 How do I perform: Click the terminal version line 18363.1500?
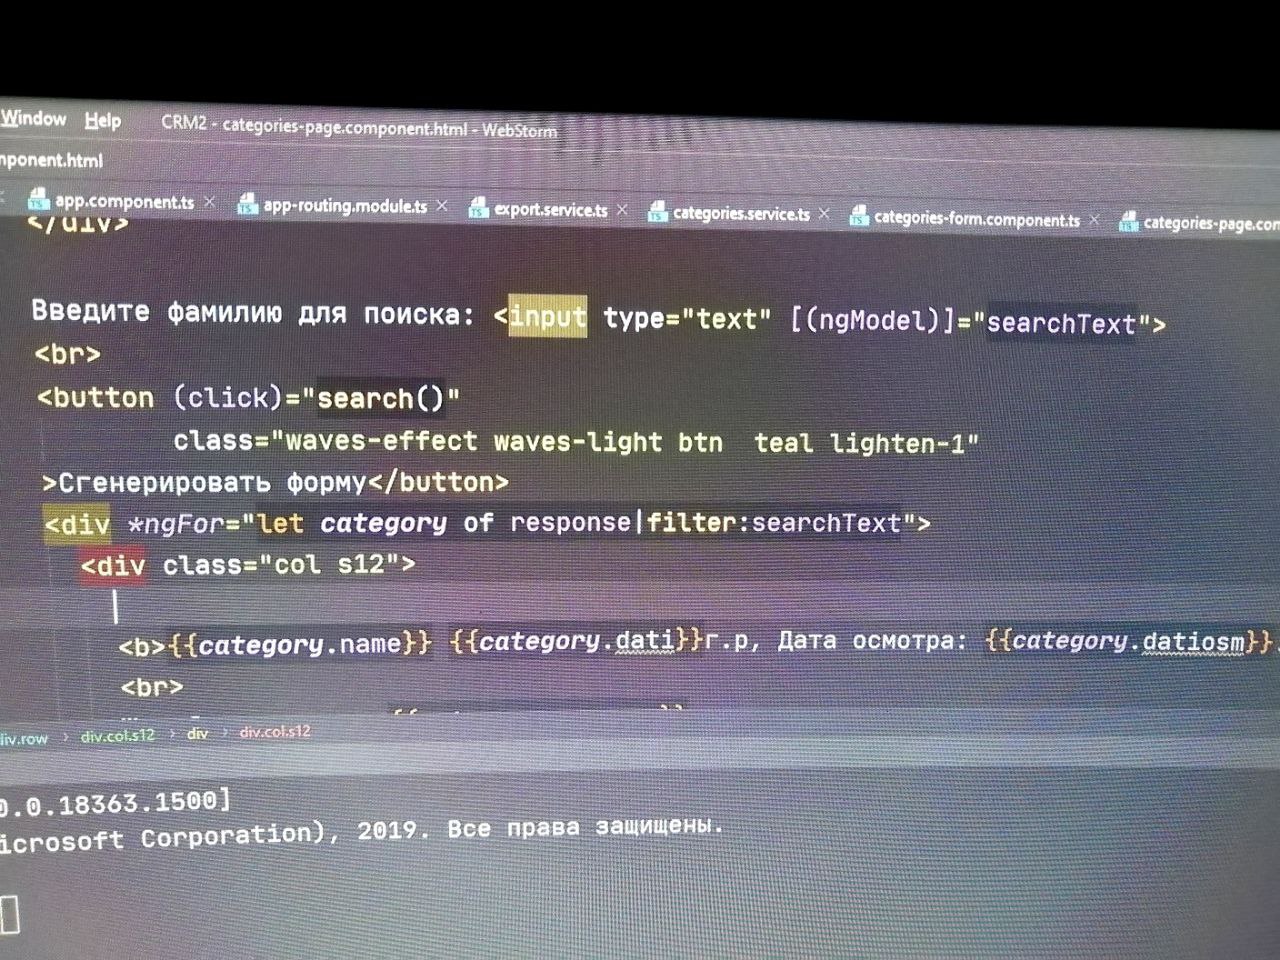coord(115,802)
